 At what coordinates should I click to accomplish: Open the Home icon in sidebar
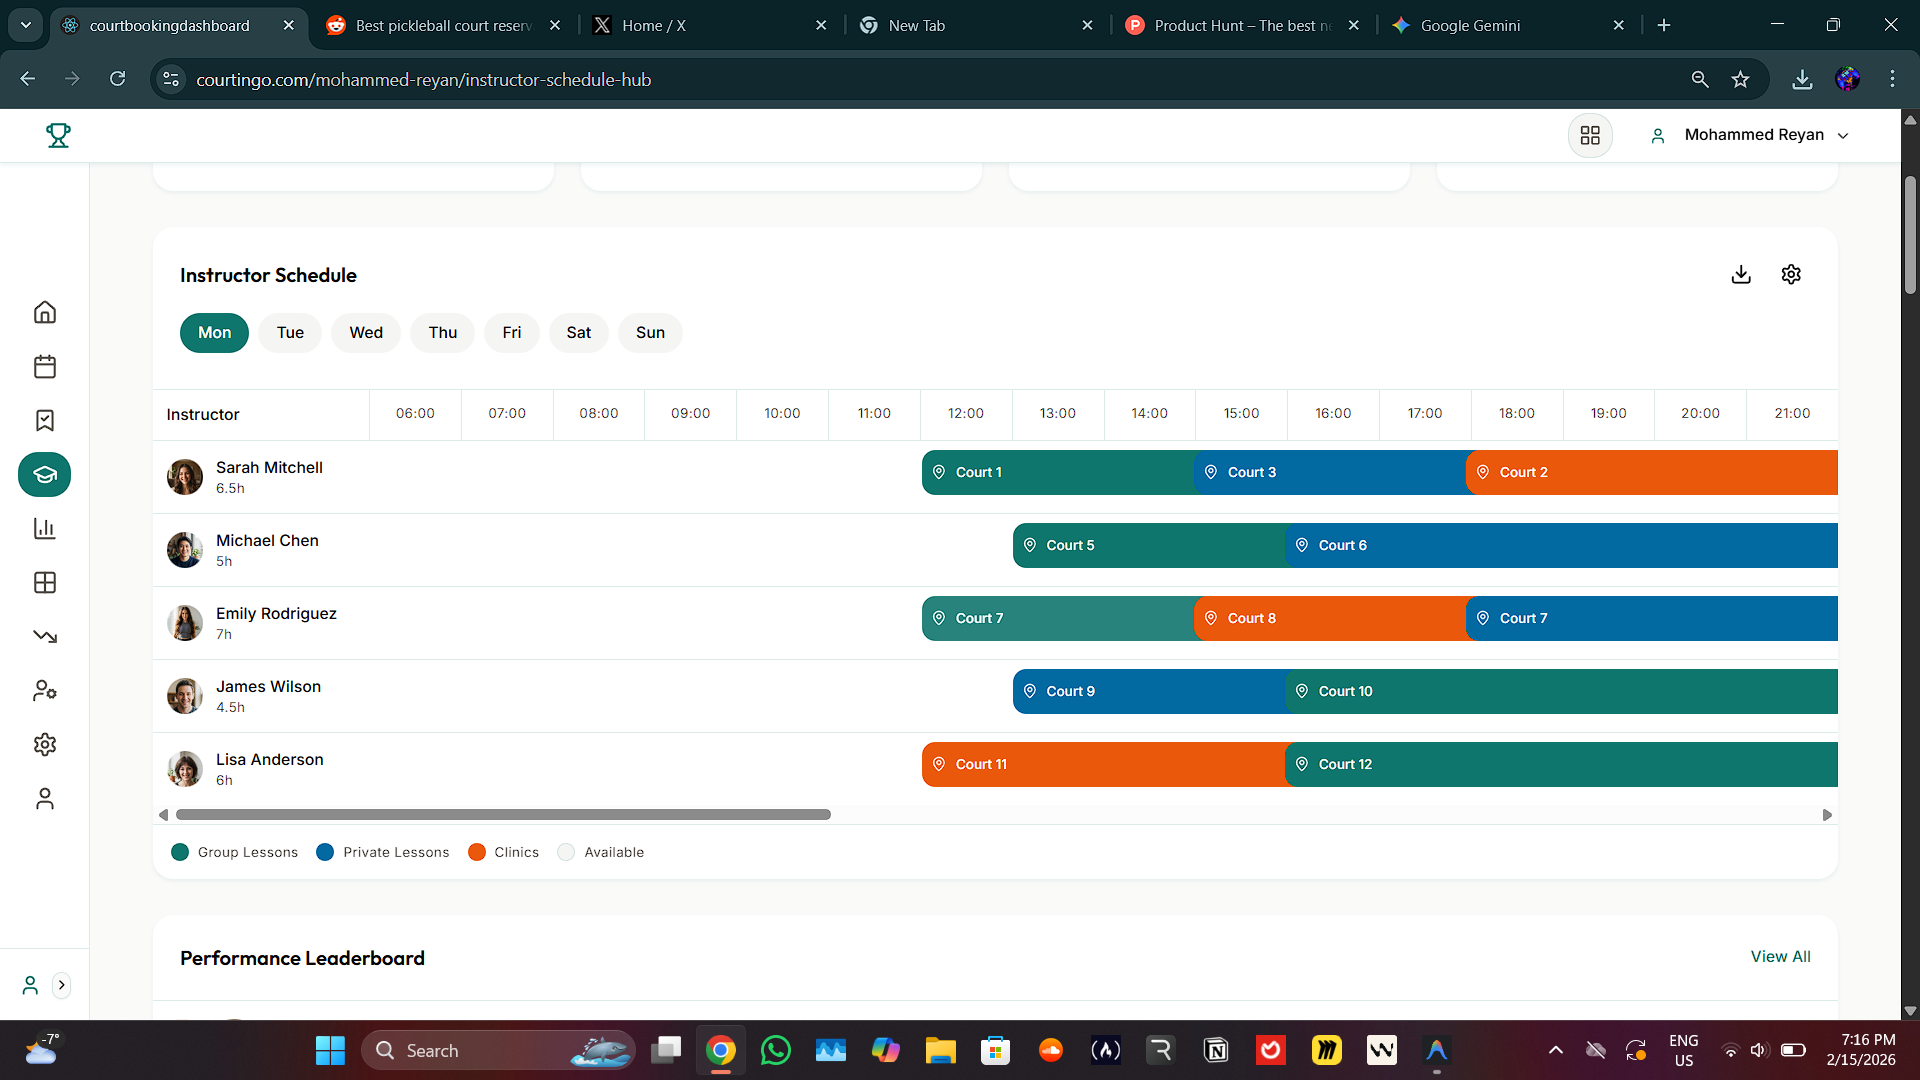(44, 312)
